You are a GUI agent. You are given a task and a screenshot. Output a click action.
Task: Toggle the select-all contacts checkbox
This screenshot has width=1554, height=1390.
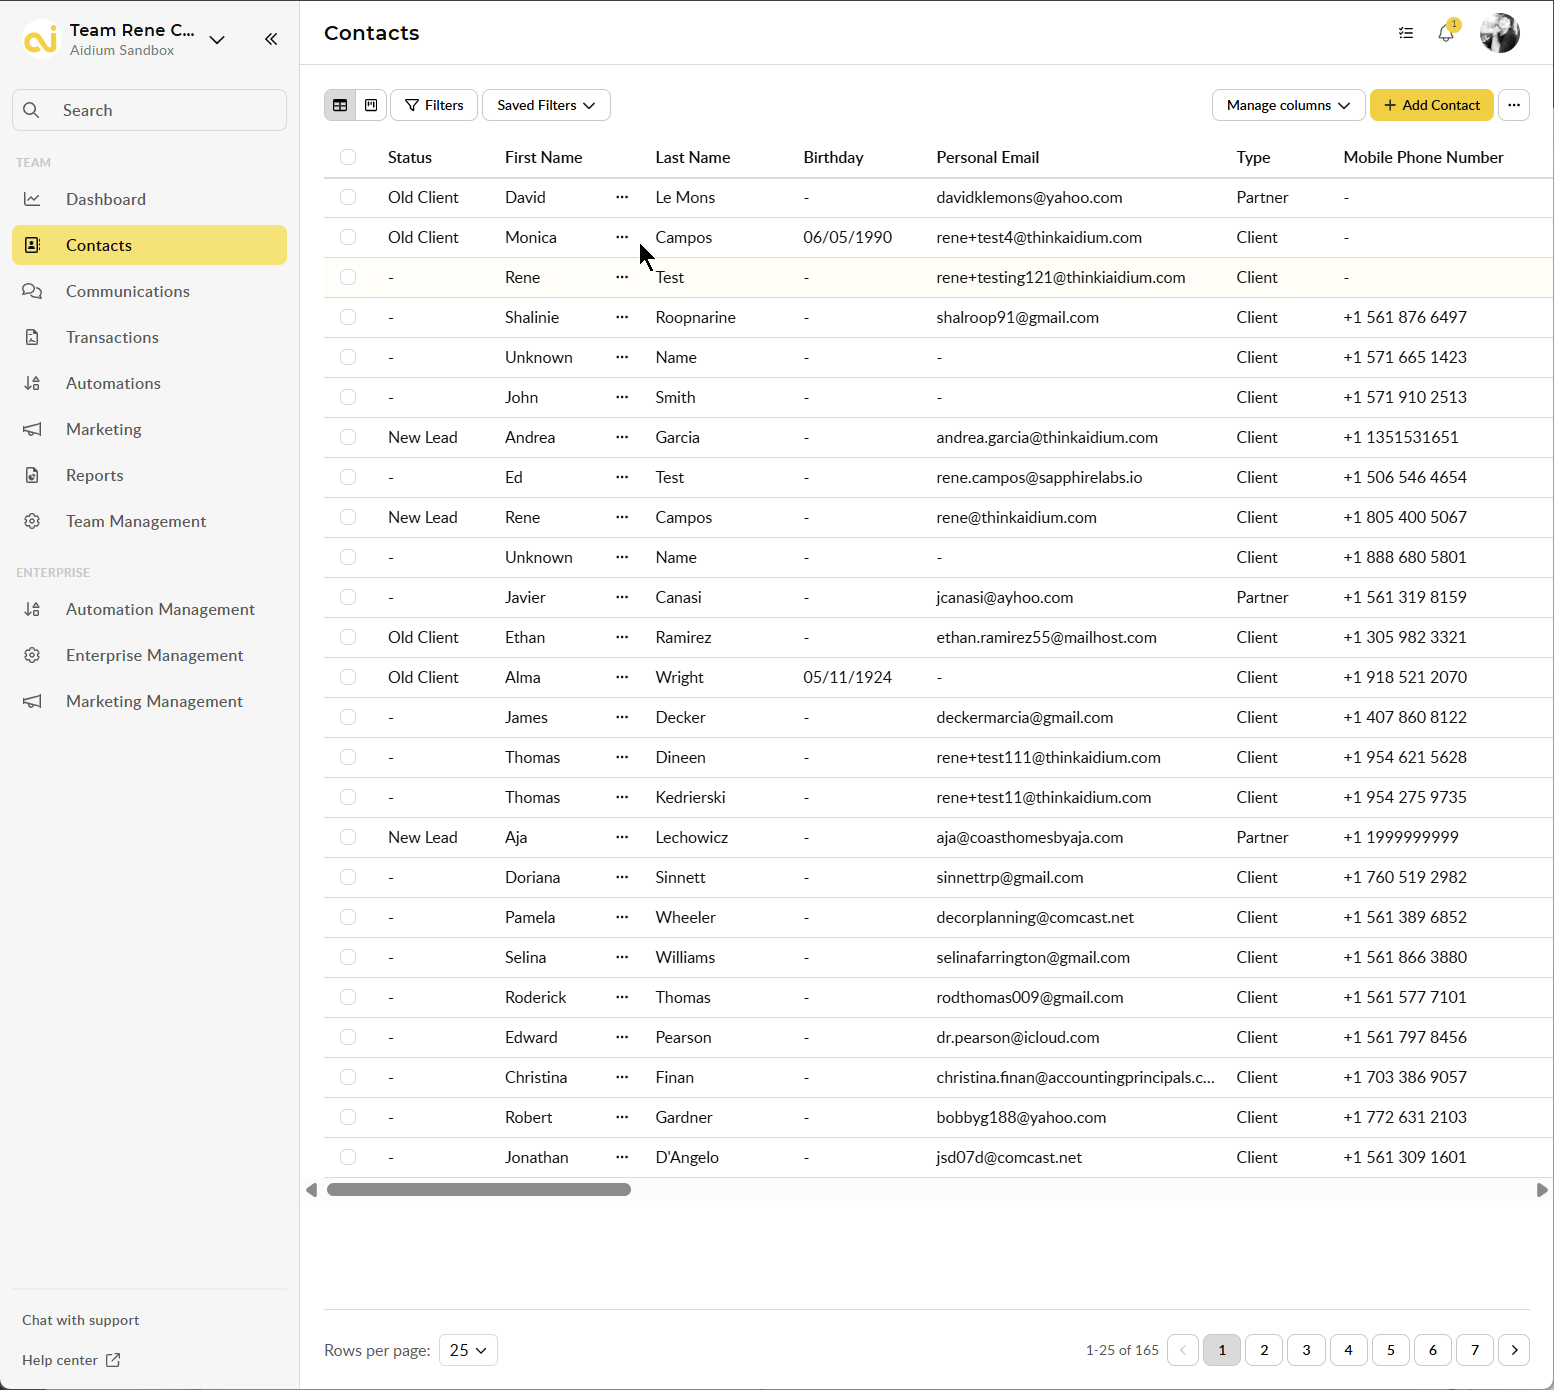coord(348,157)
